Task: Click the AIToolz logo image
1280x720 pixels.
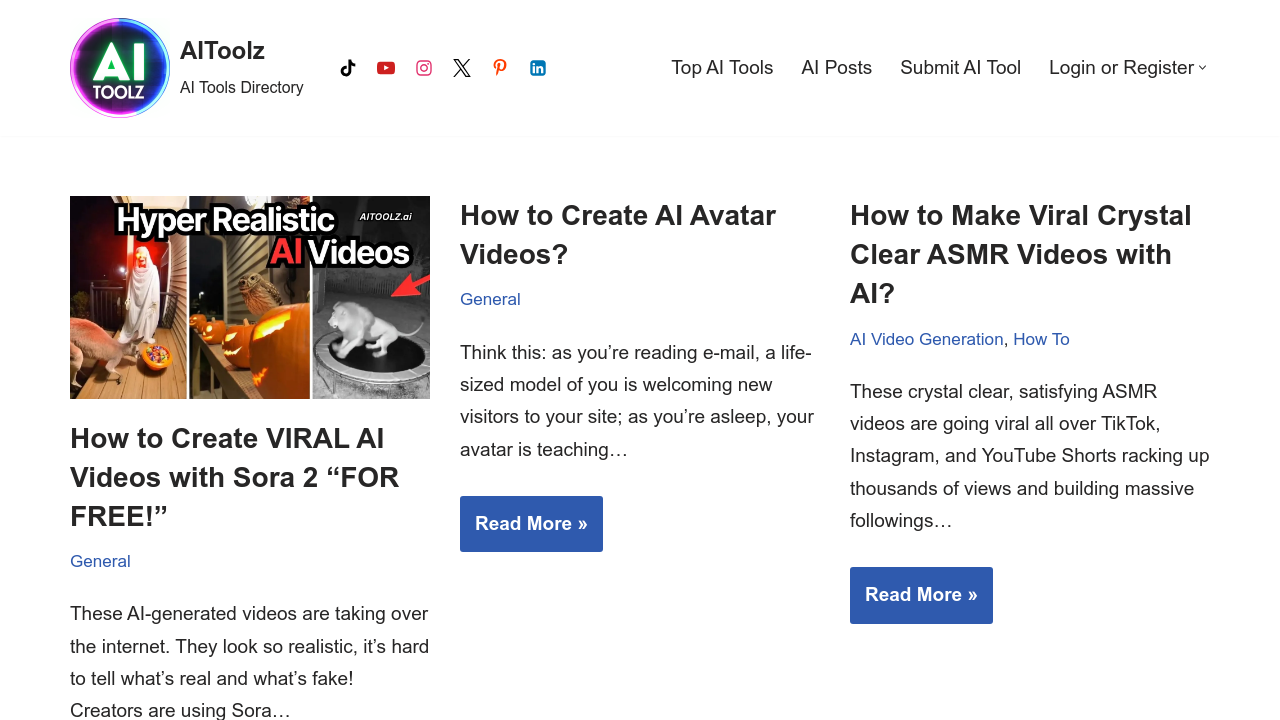Action: coord(120,68)
